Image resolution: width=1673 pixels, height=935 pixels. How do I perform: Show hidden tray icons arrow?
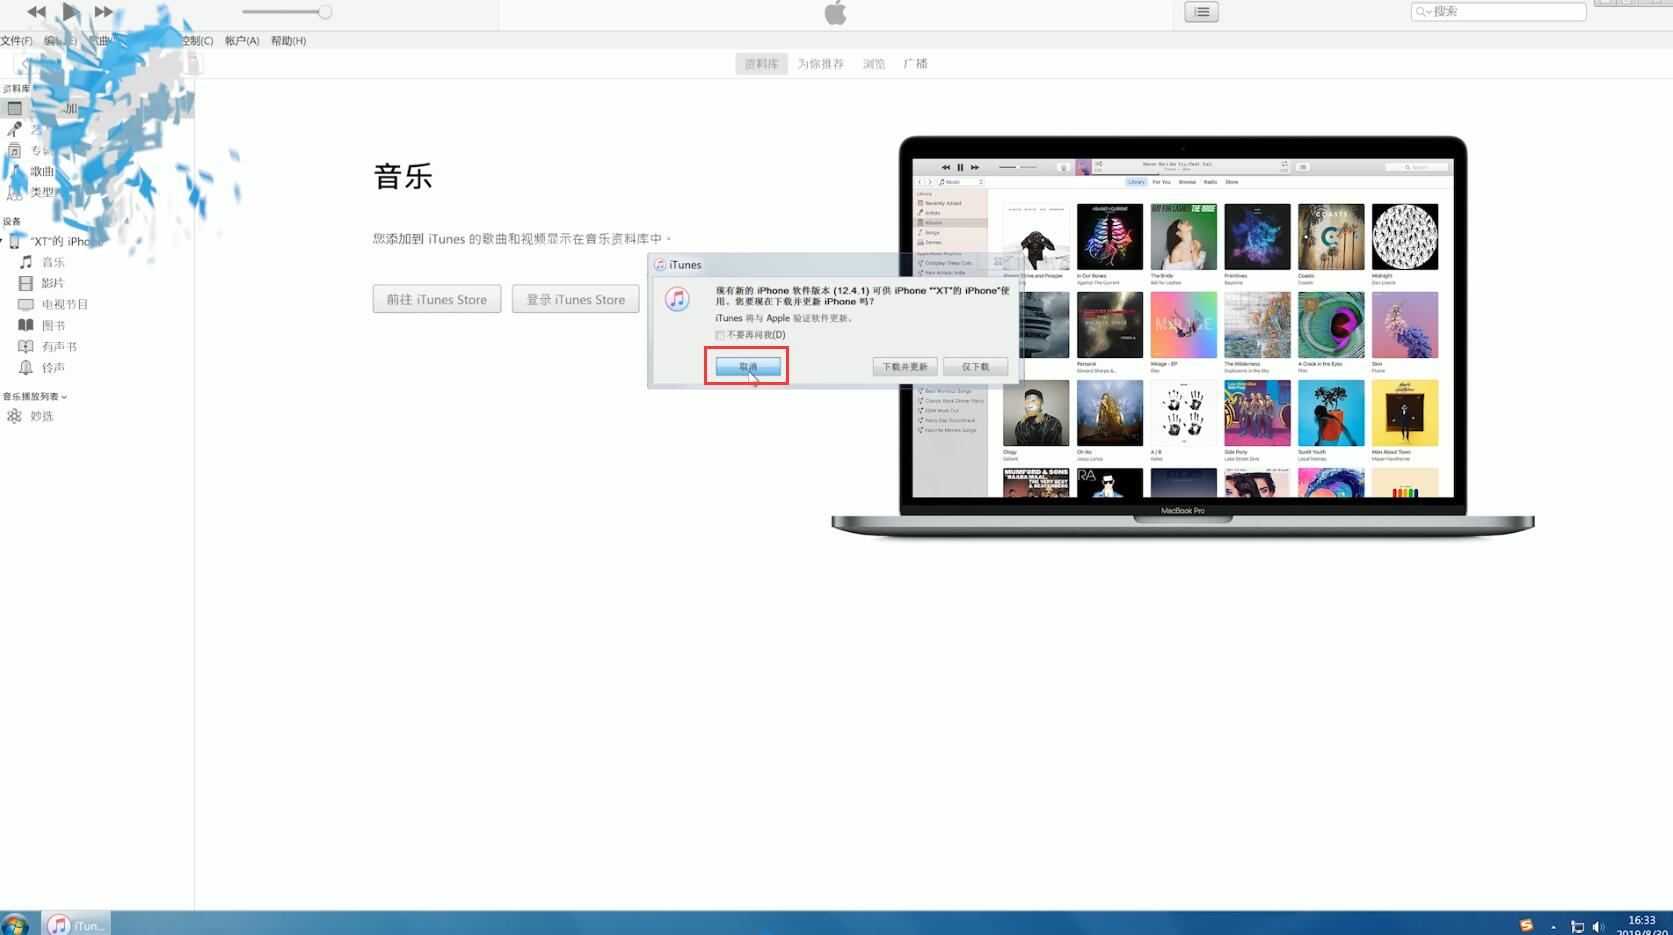click(x=1553, y=927)
